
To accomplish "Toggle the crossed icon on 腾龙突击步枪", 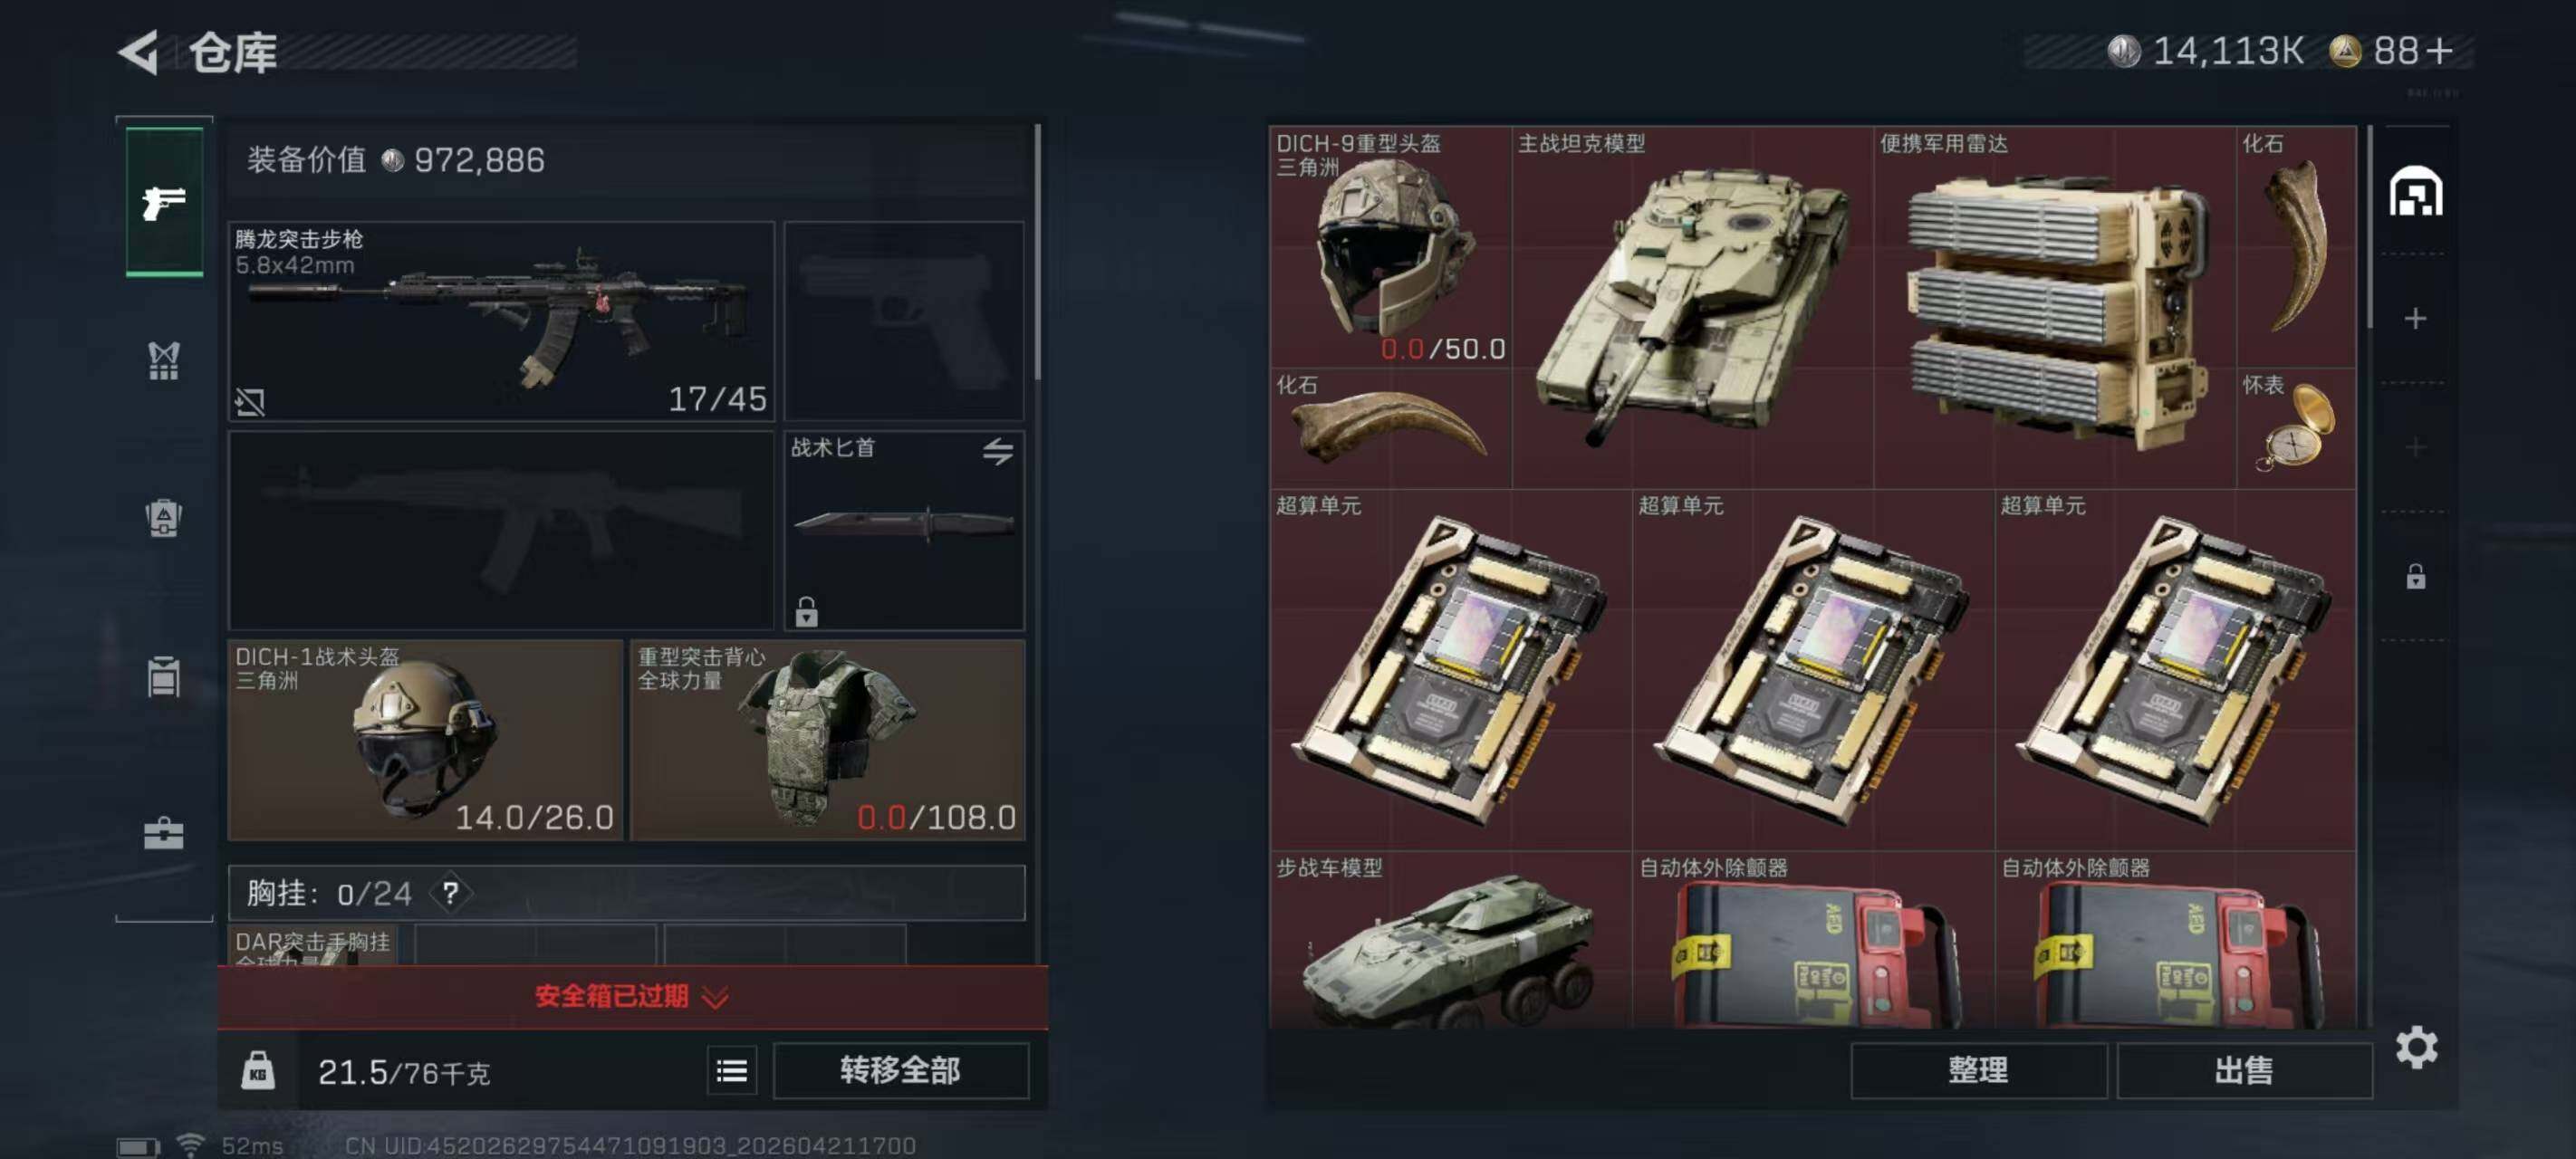I will [x=250, y=402].
